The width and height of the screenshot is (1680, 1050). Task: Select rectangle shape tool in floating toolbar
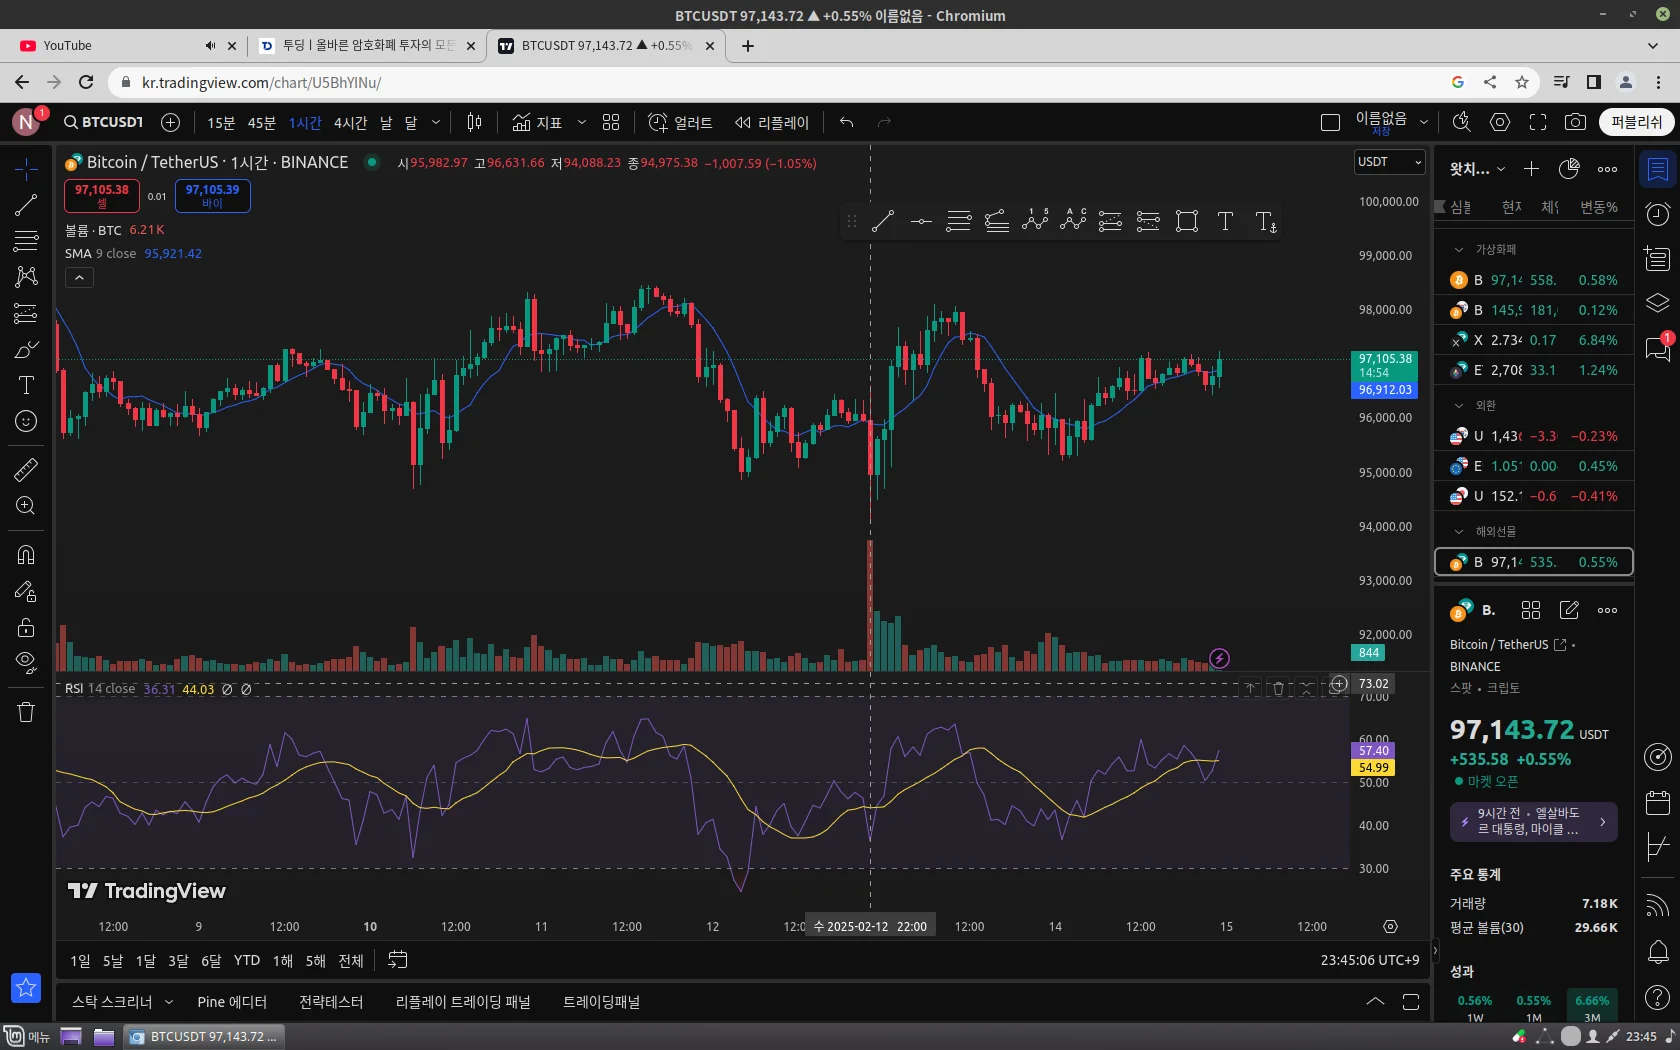pyautogui.click(x=1187, y=221)
